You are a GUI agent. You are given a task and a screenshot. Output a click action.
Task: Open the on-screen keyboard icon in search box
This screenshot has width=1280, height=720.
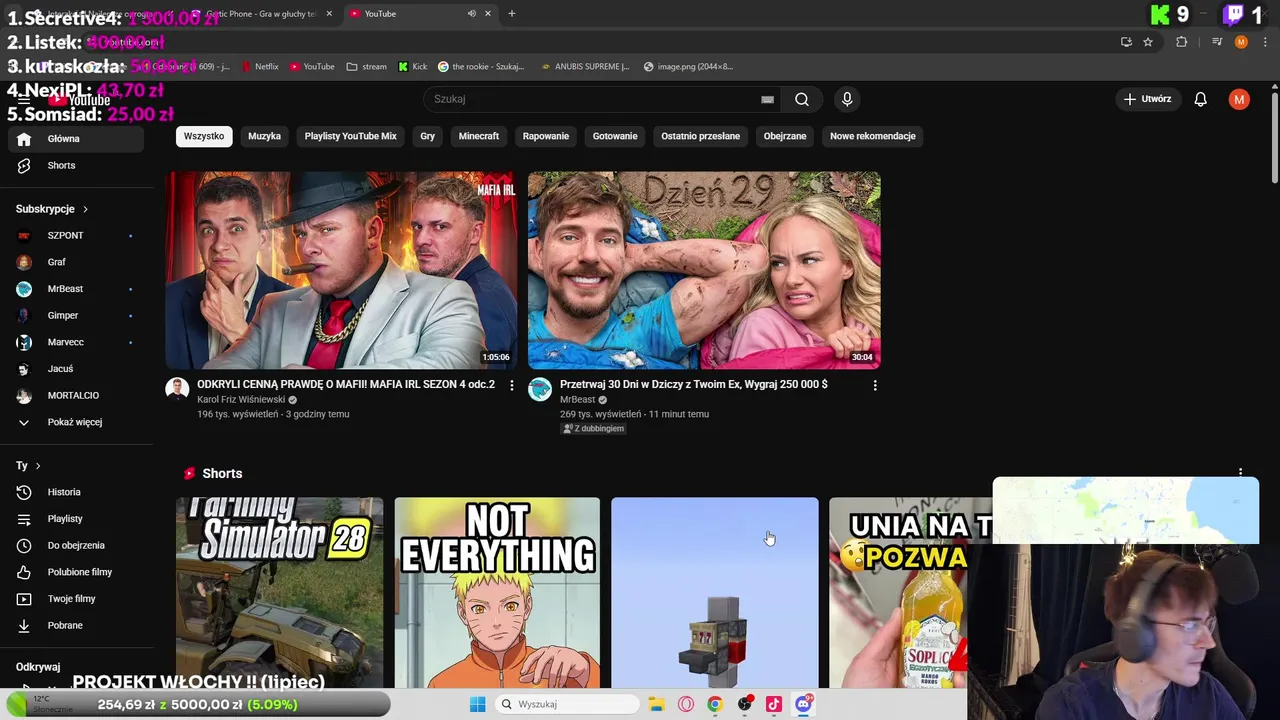pyautogui.click(x=767, y=99)
